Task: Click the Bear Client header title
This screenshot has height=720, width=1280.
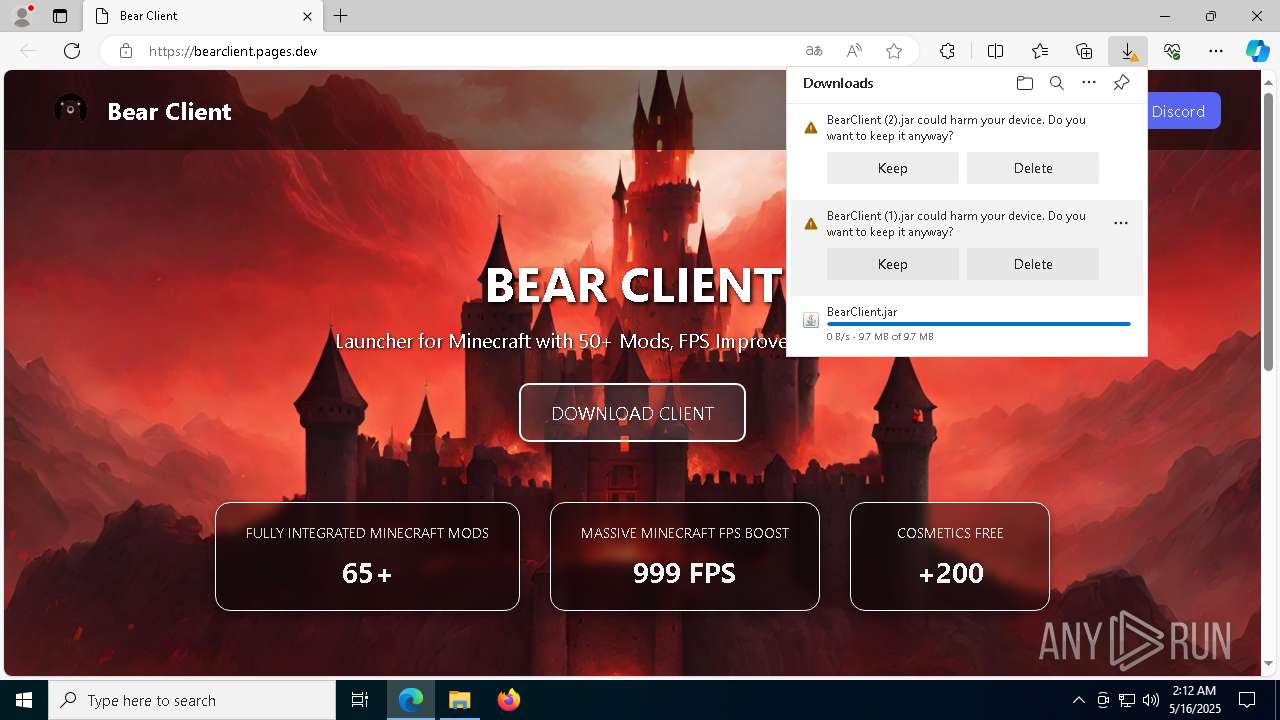Action: pos(169,111)
